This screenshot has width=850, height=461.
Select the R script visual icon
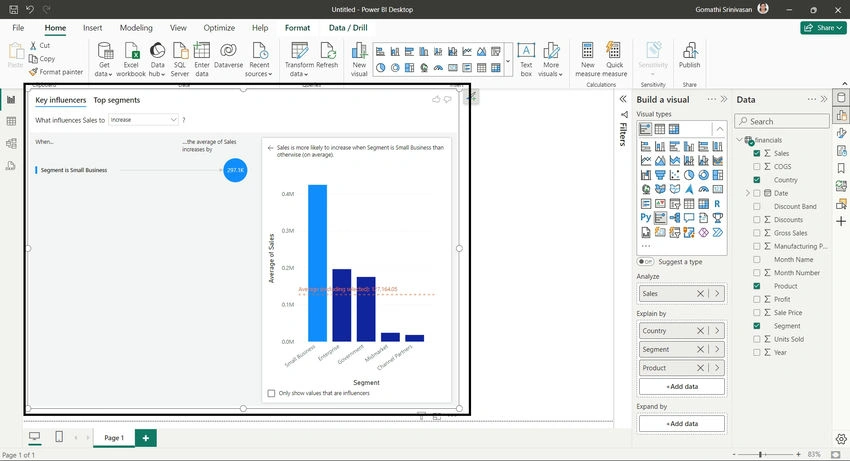pyautogui.click(x=717, y=204)
